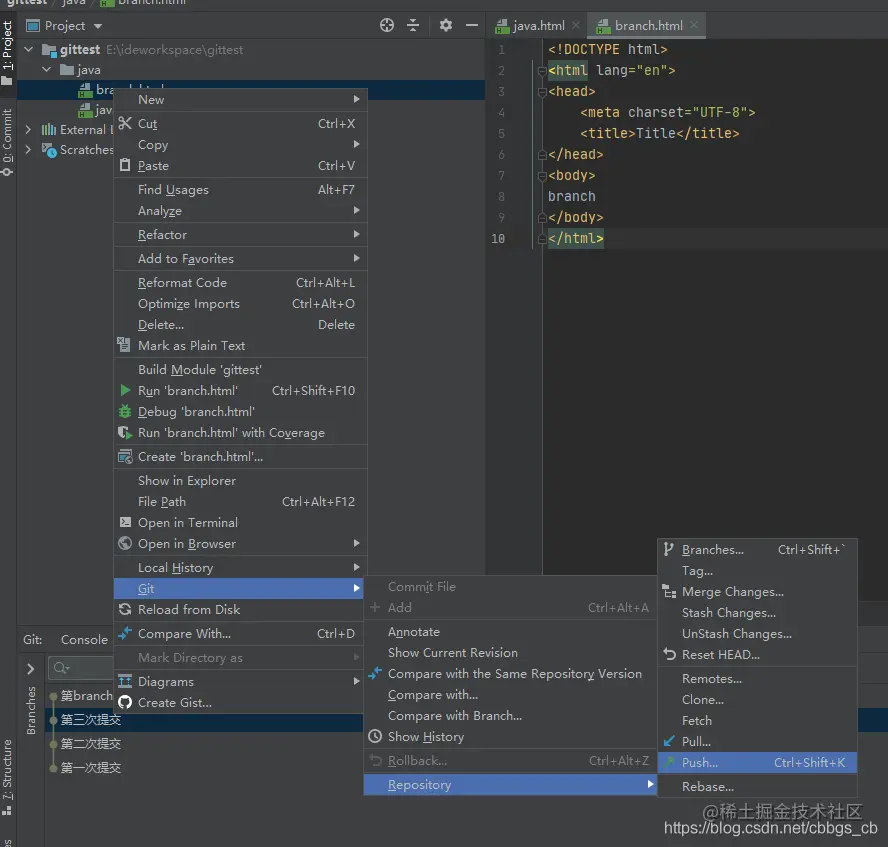Choose Delete... in the context menu

[241, 324]
